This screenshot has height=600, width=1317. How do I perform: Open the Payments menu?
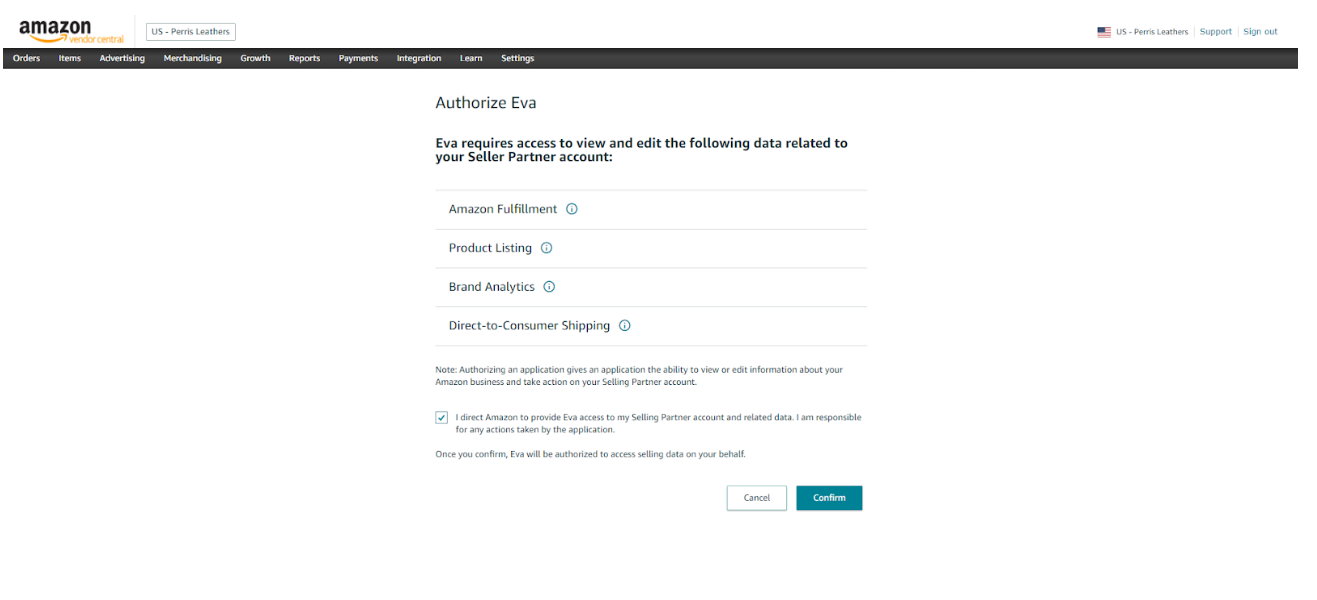coord(358,58)
